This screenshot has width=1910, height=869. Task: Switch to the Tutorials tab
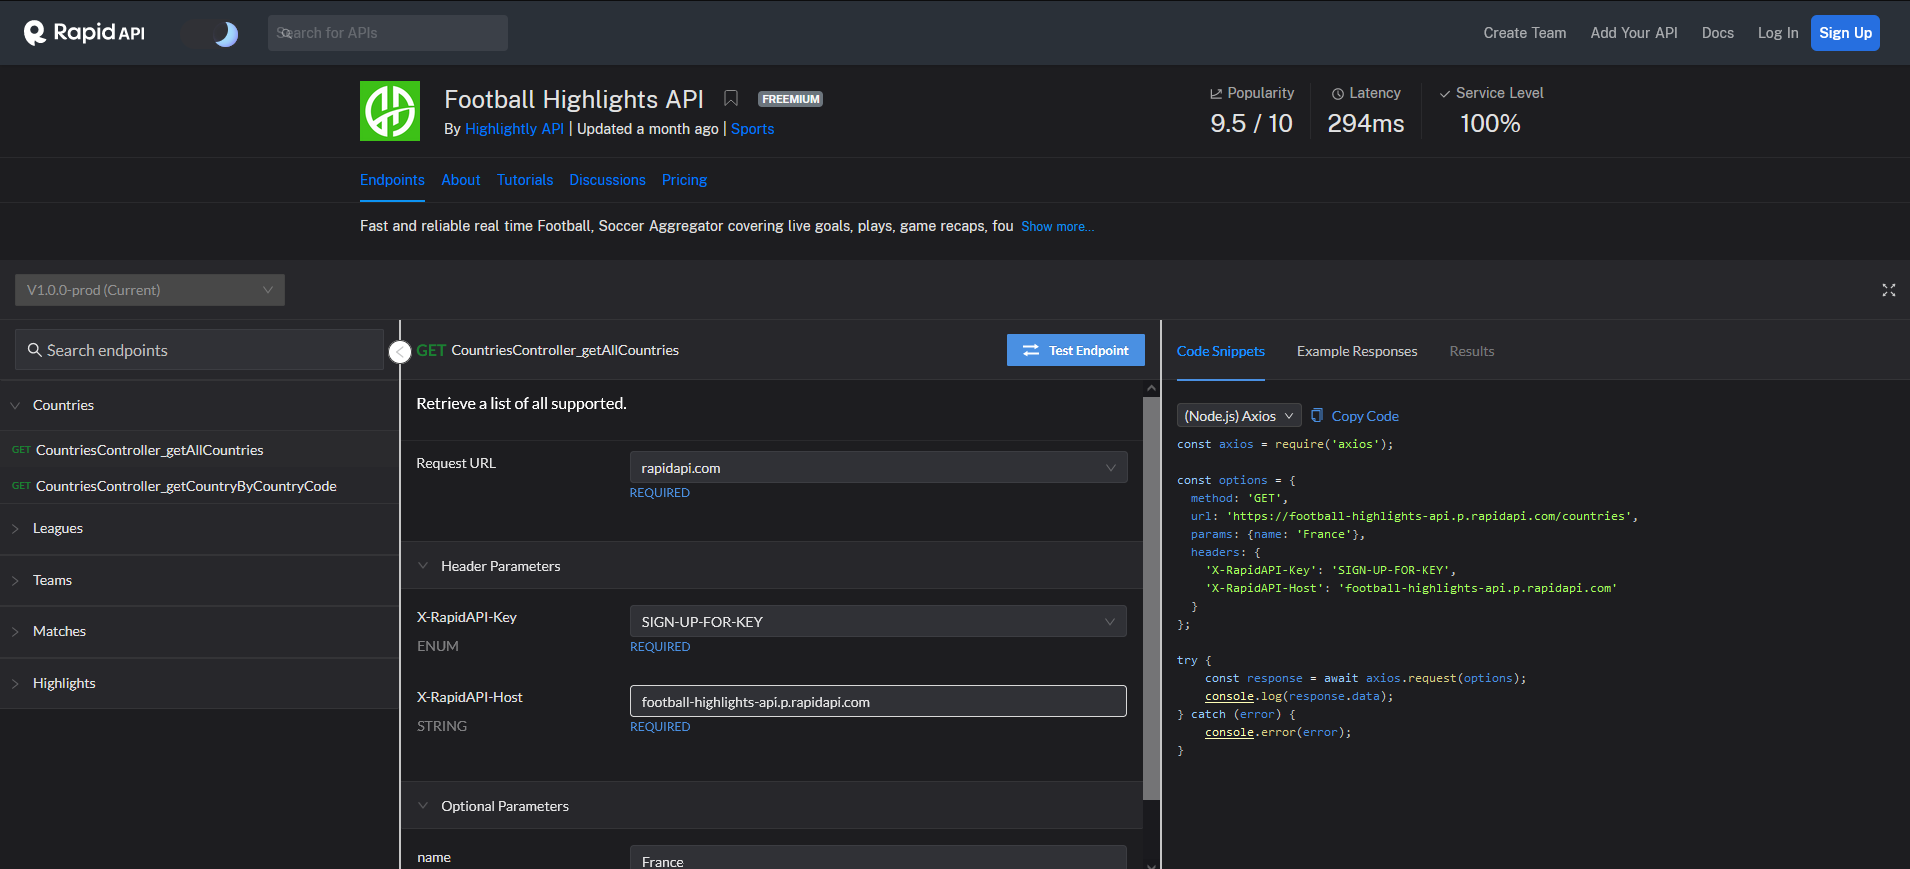pos(525,180)
